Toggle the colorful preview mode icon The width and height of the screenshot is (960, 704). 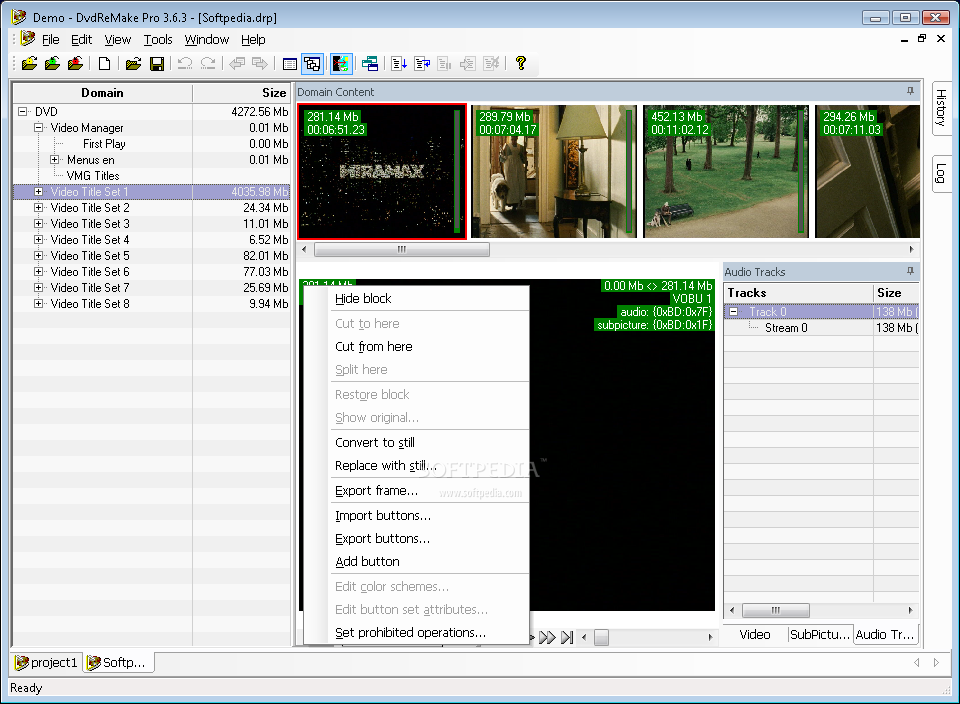pos(341,64)
